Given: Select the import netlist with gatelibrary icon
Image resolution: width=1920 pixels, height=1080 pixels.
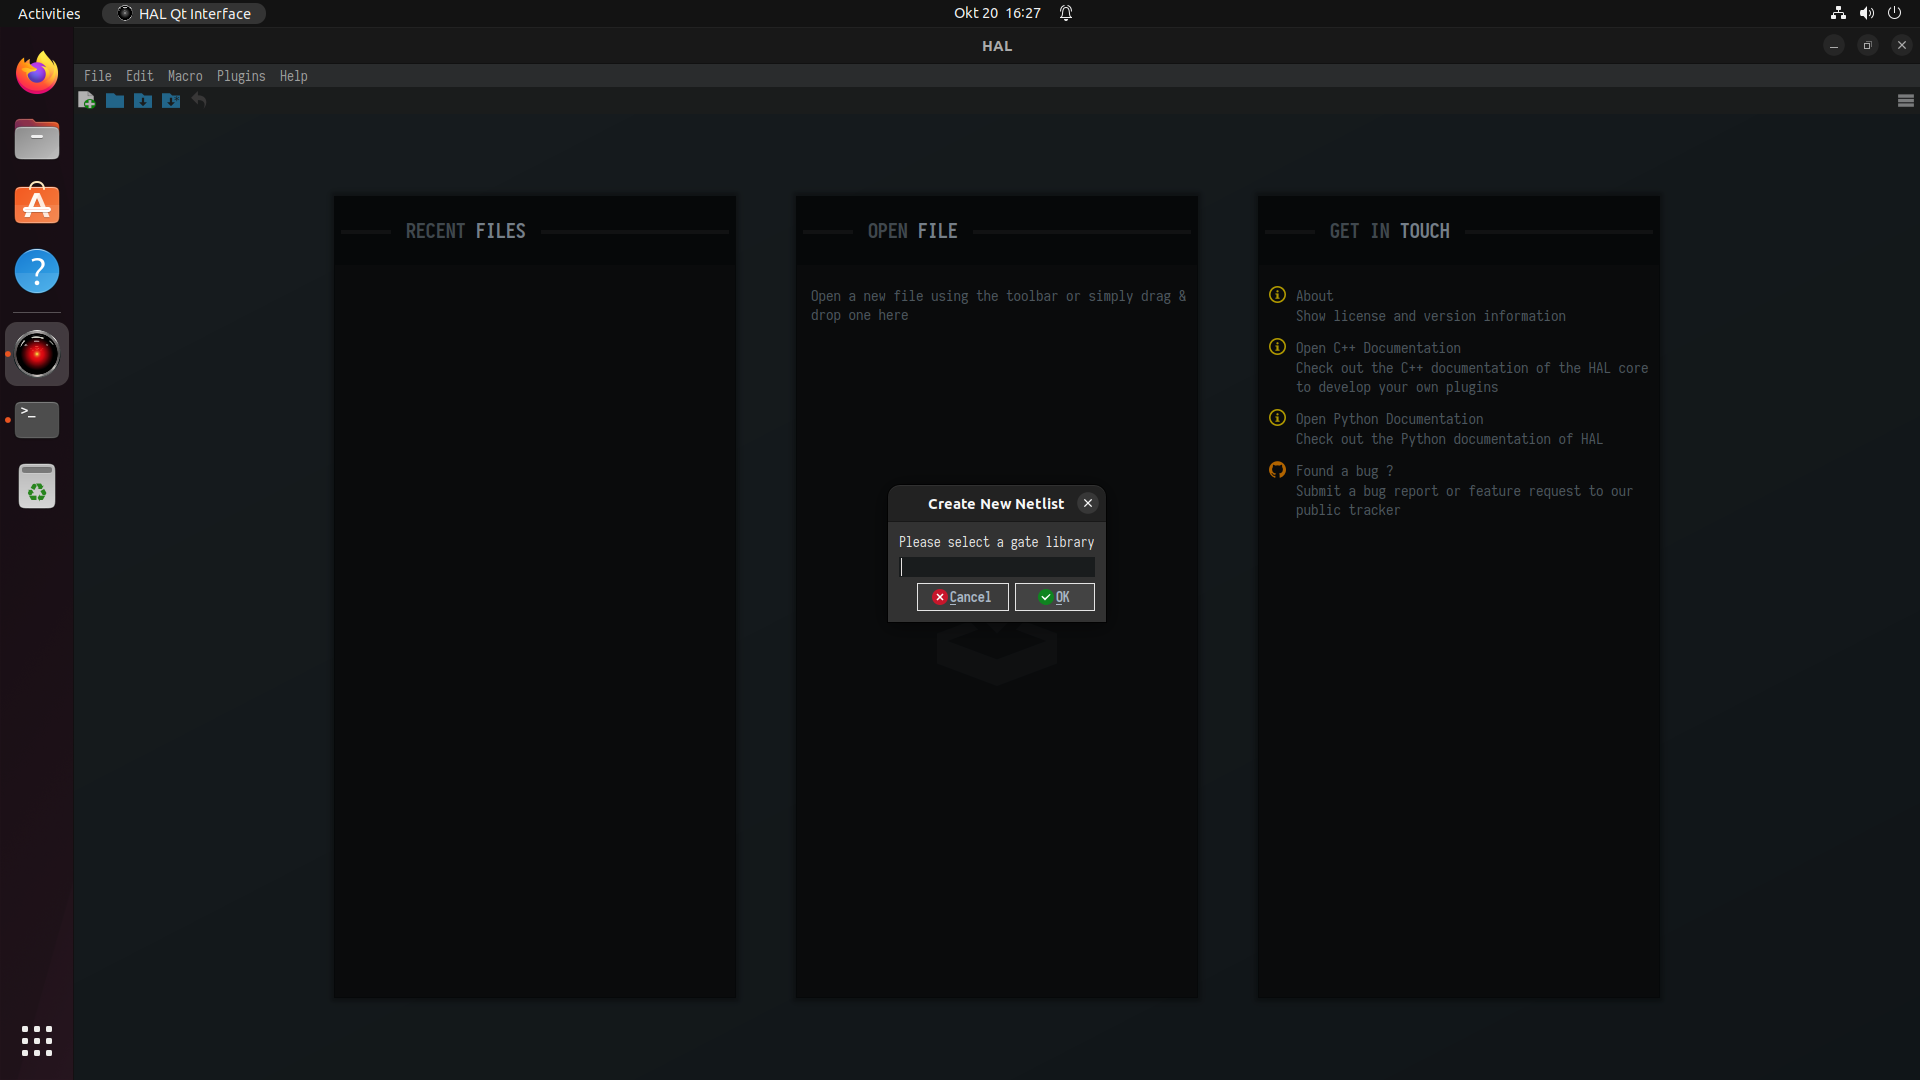Looking at the screenshot, I should 170,100.
